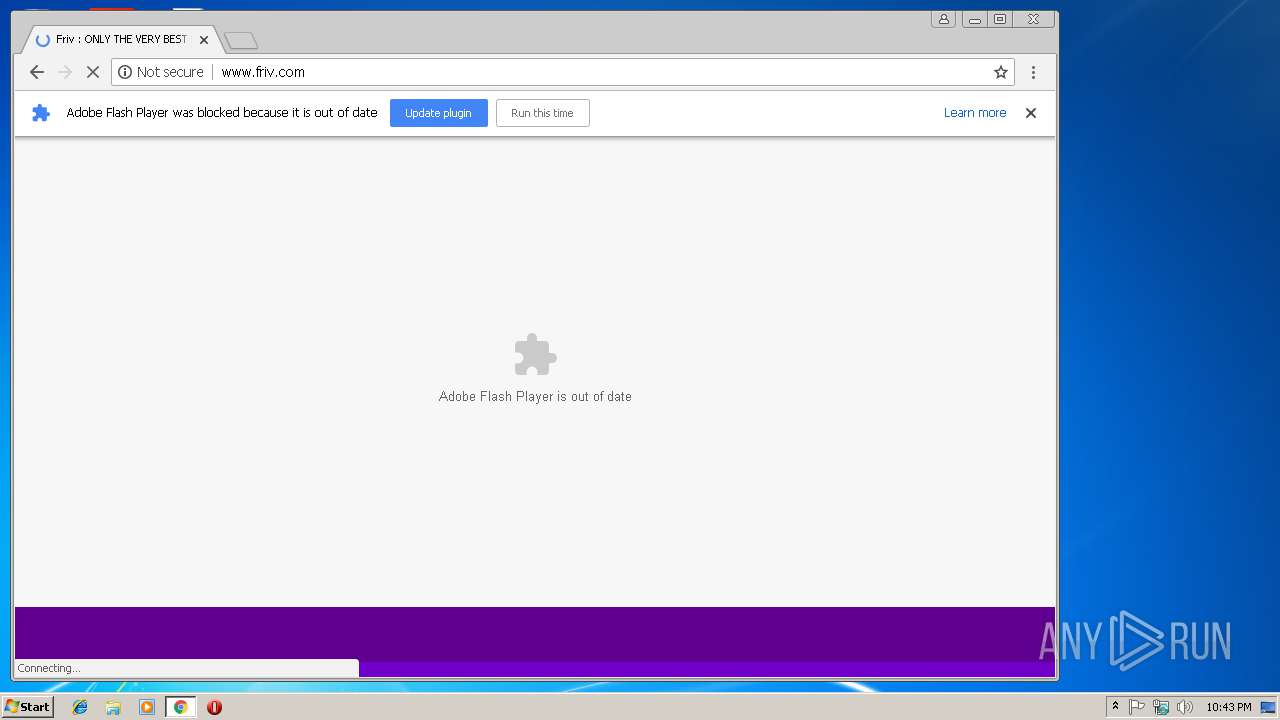Click the Not secure label
The width and height of the screenshot is (1280, 720).
170,72
